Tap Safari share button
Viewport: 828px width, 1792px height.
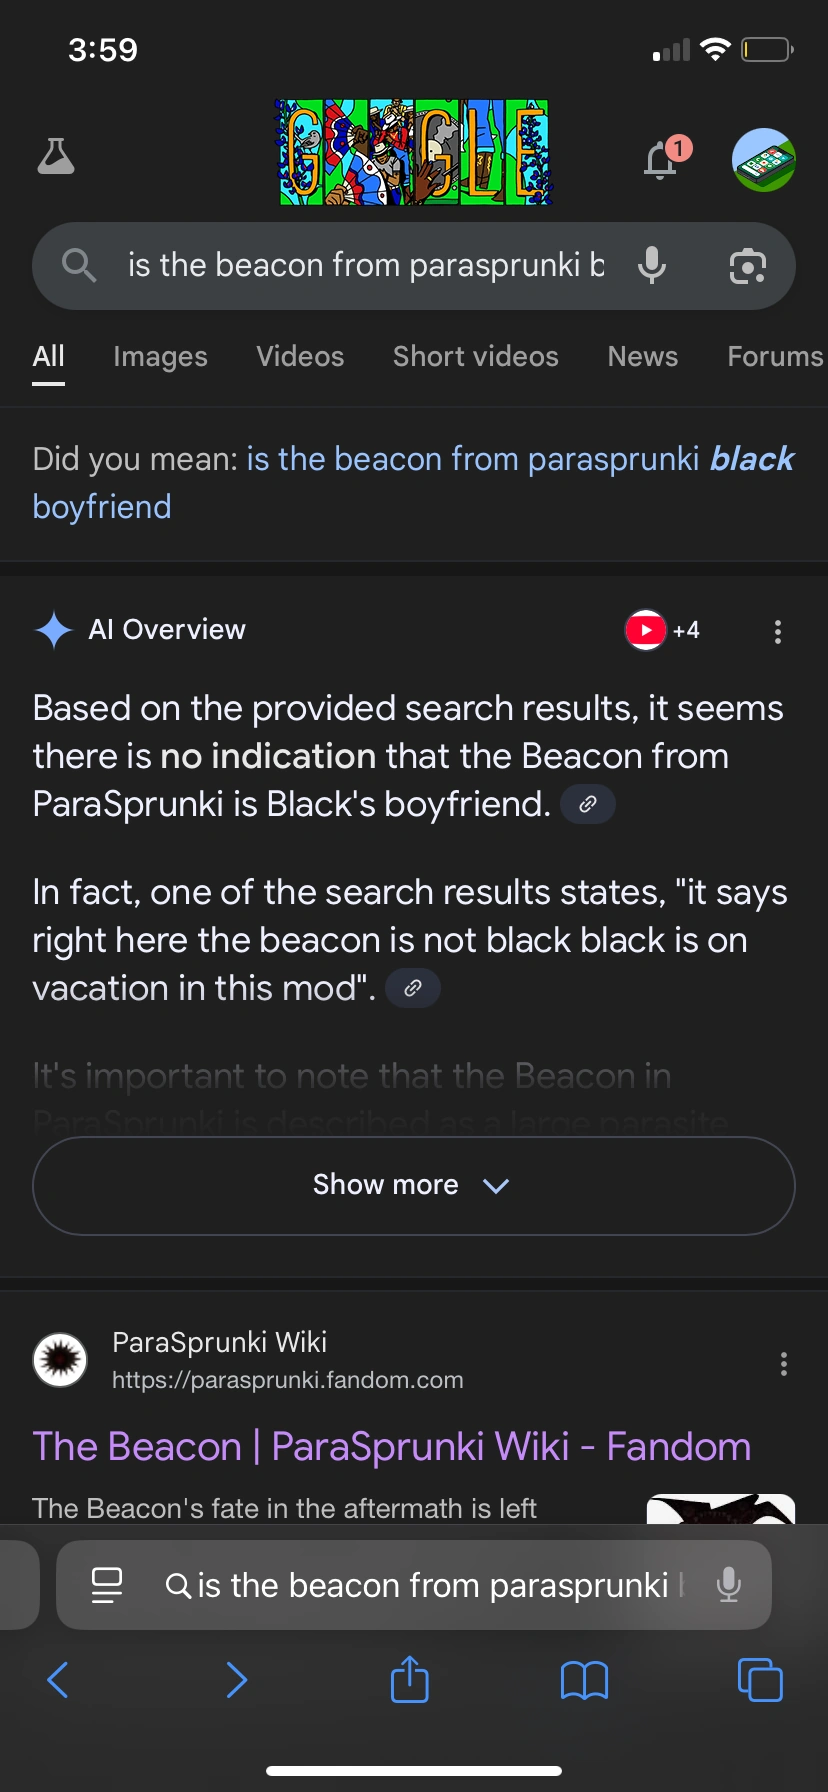[x=409, y=1679]
